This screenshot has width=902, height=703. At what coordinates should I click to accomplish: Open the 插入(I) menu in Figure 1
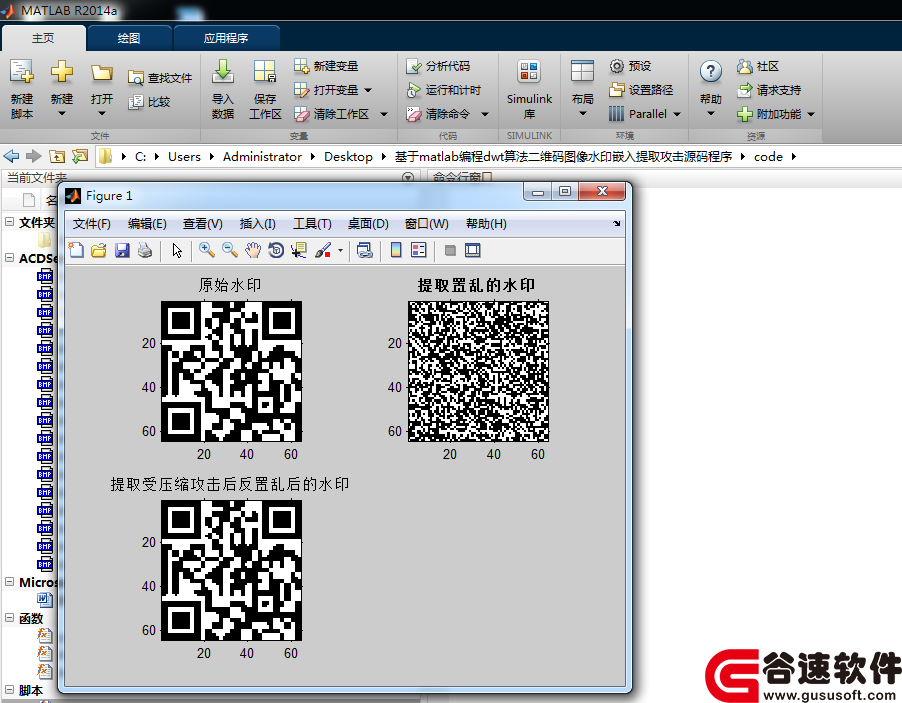click(257, 224)
